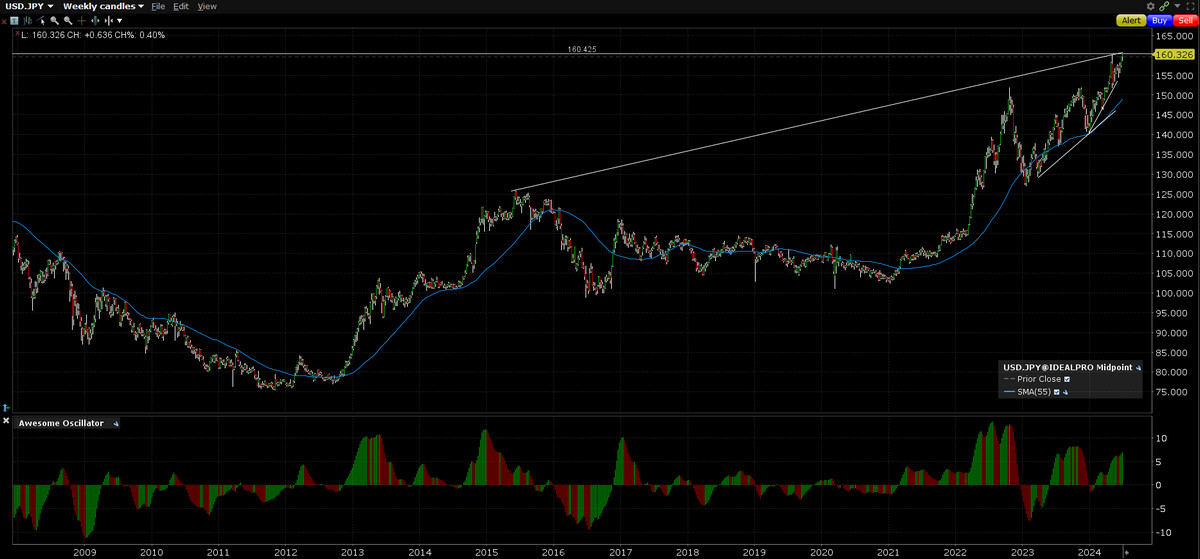Open the window options dropdown triangle
The width and height of the screenshot is (1200, 559).
tap(1177, 6)
